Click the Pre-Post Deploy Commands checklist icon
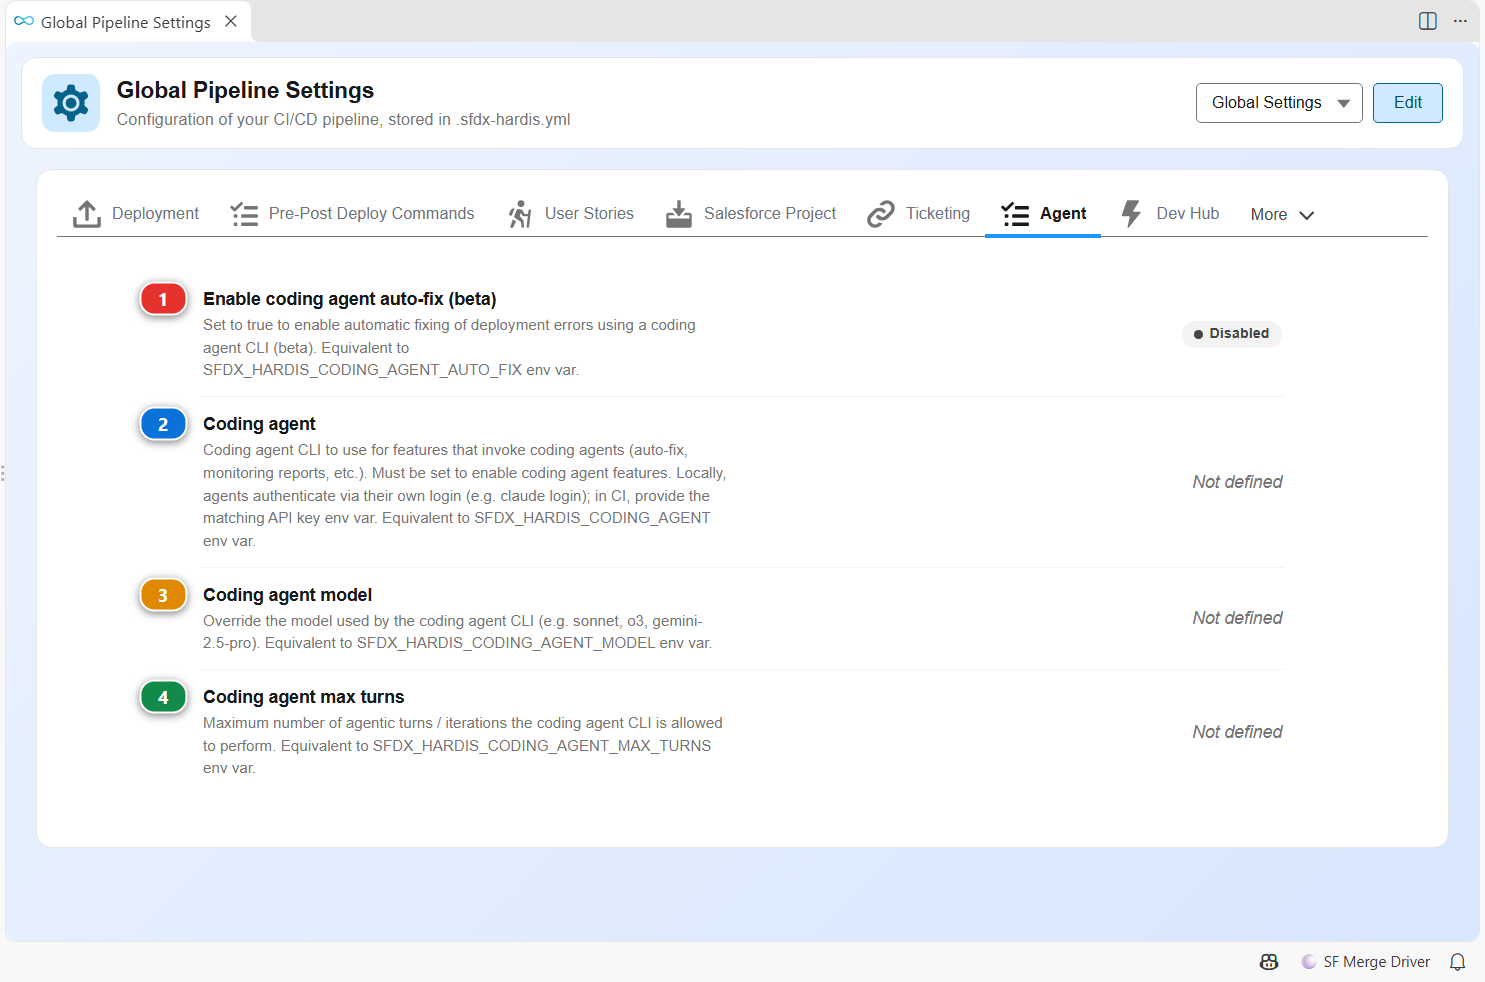The height and width of the screenshot is (982, 1485). pos(244,214)
